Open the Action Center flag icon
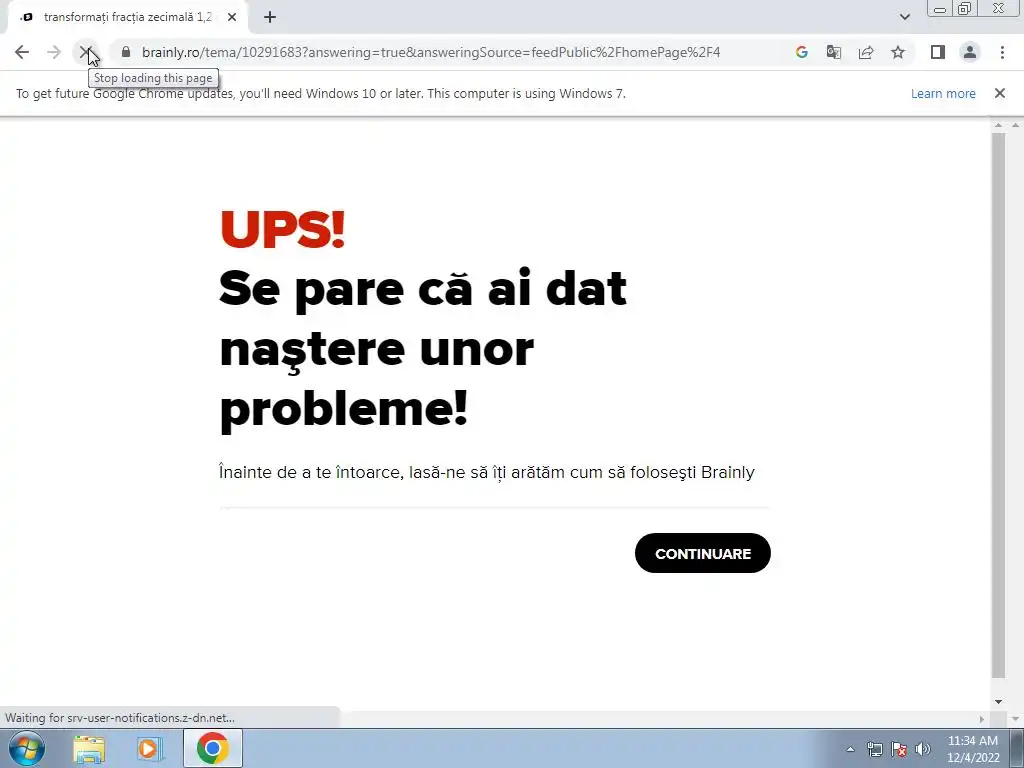This screenshot has width=1024, height=768. pos(899,749)
